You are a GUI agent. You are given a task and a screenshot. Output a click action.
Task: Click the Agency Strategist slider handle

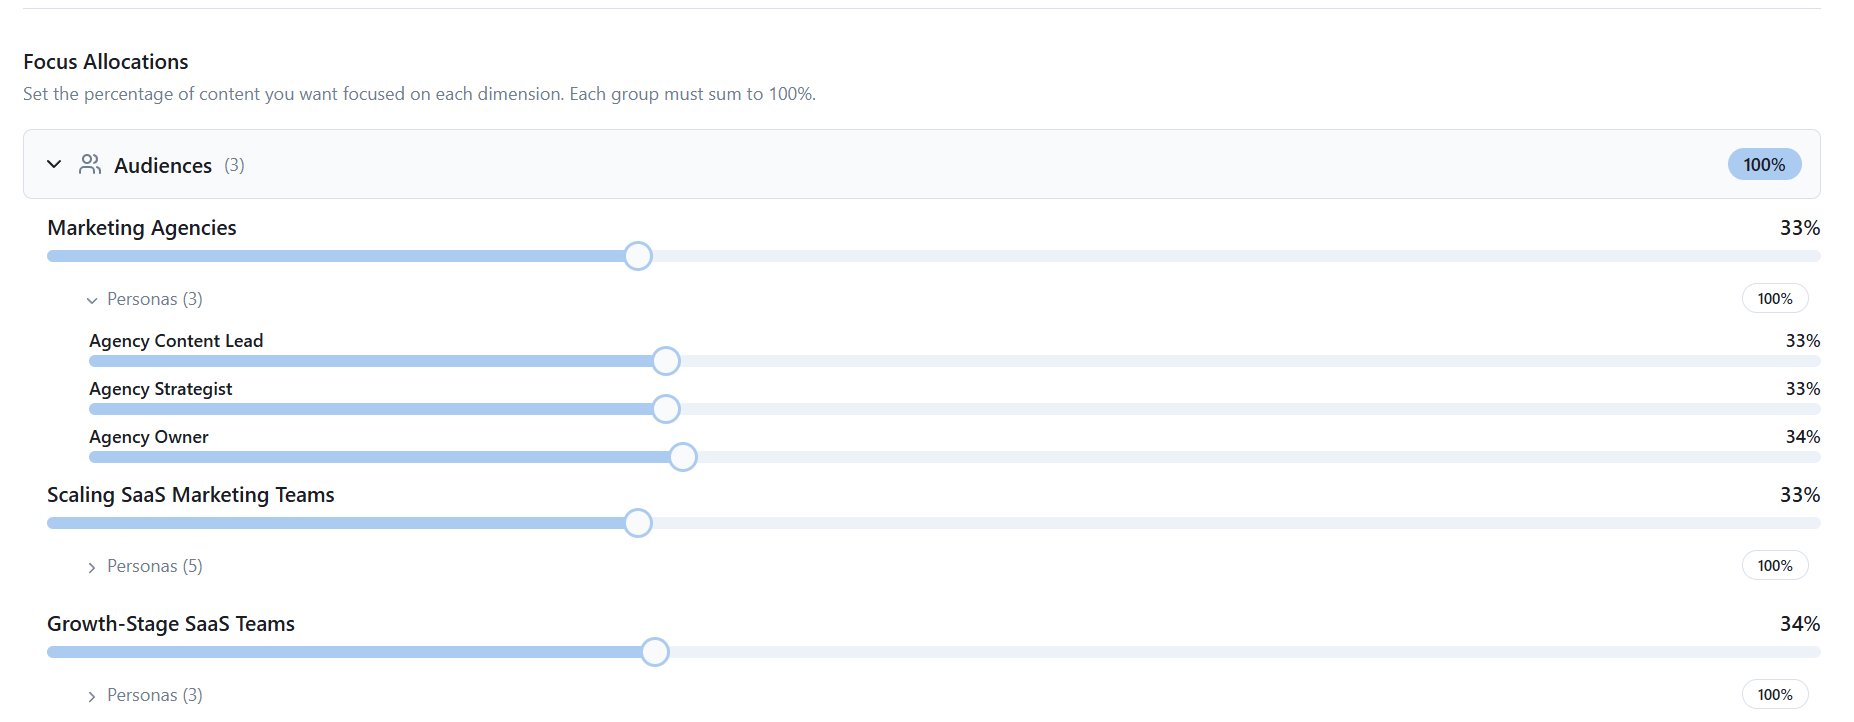[x=665, y=409]
